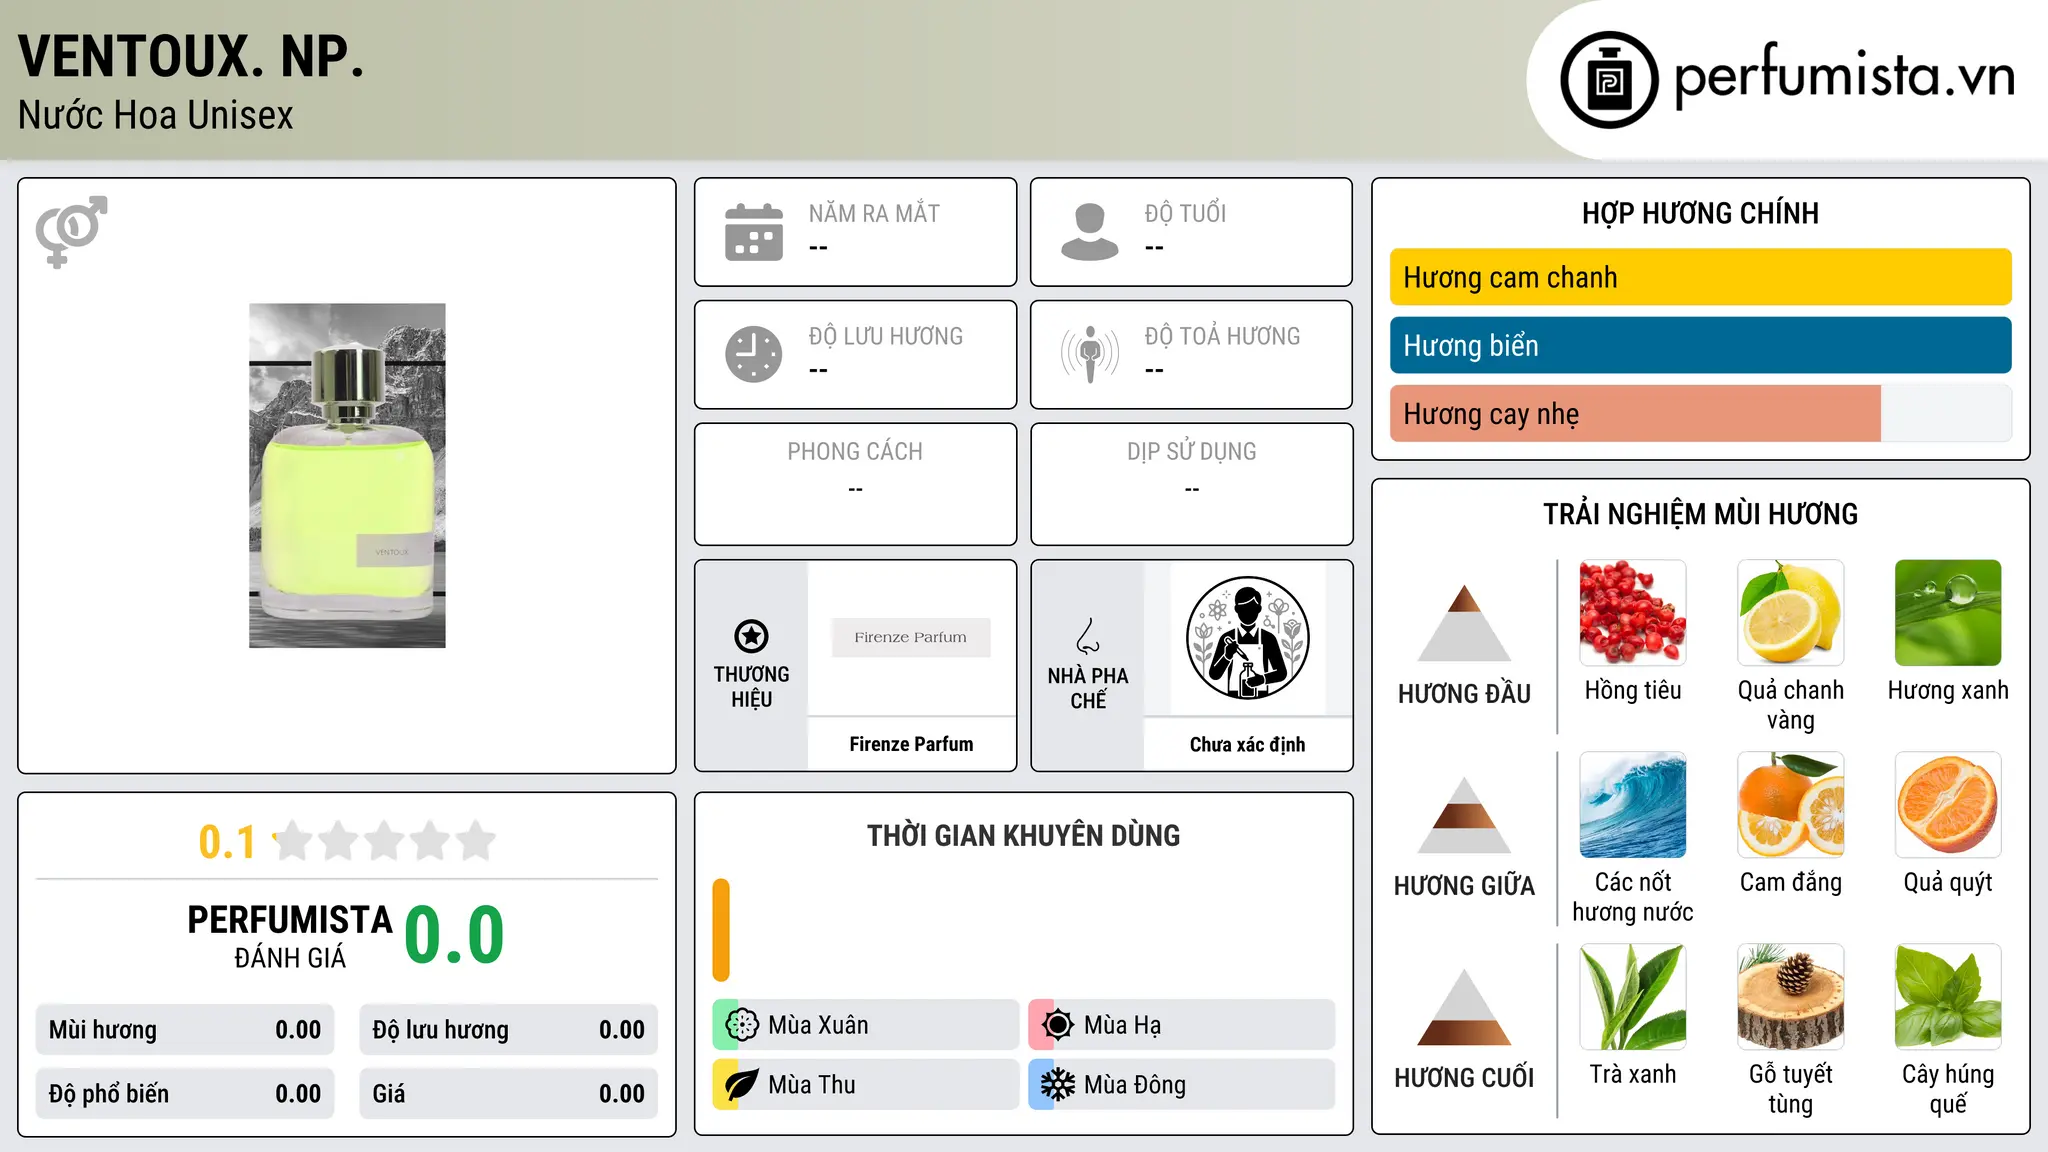Click the flower icon for Mùa Xuân

tap(742, 1025)
